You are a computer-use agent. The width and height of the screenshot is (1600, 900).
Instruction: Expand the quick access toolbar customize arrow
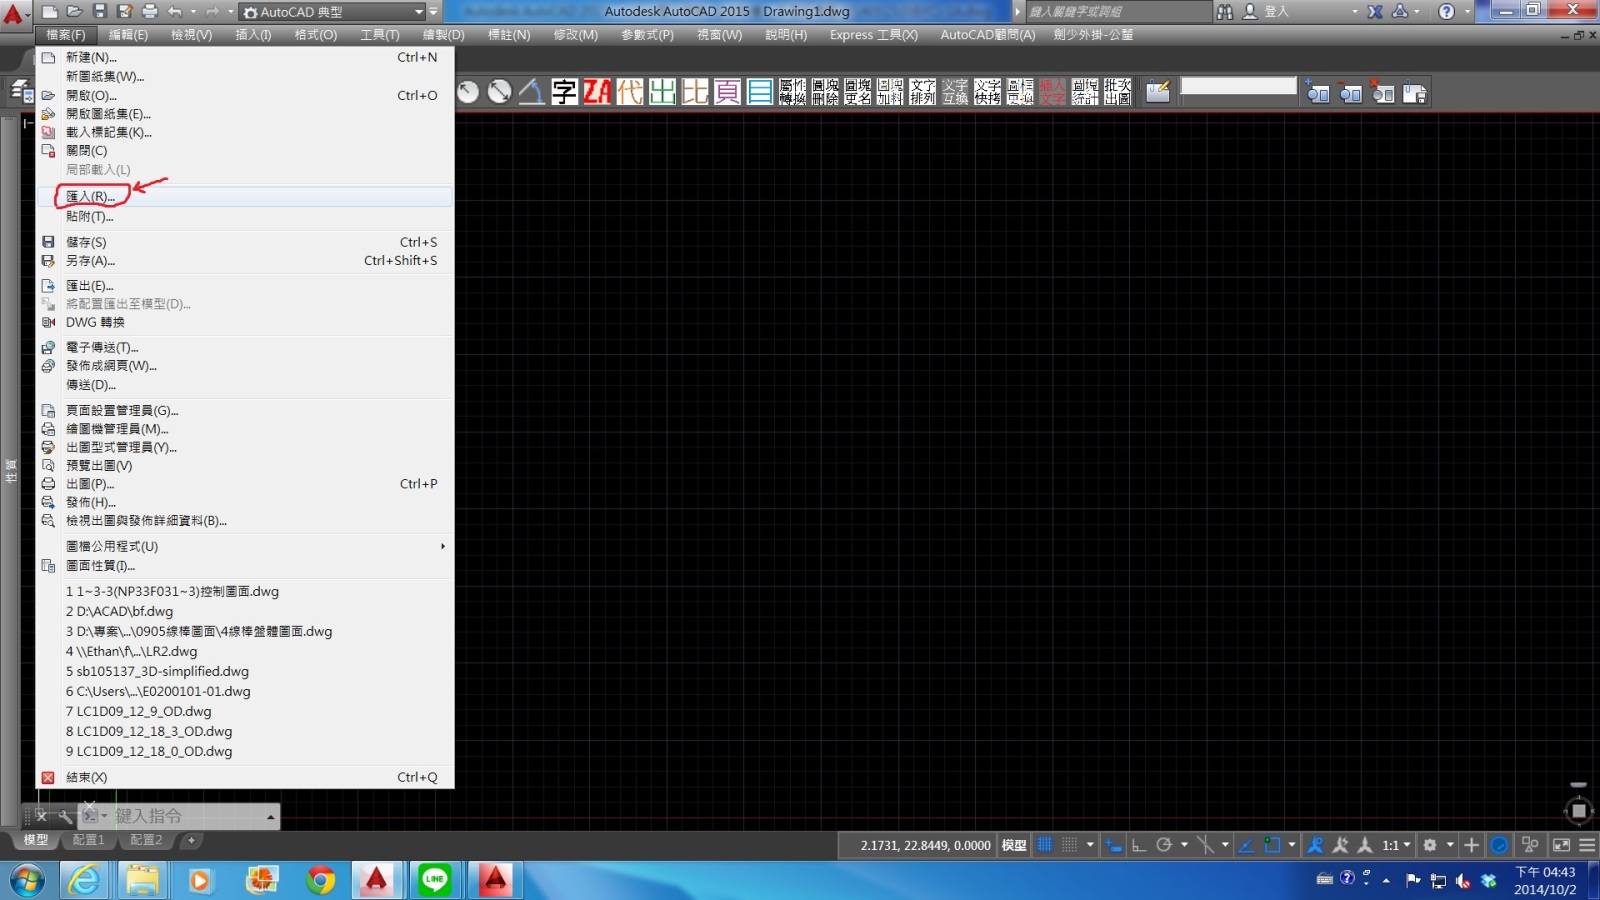(433, 12)
